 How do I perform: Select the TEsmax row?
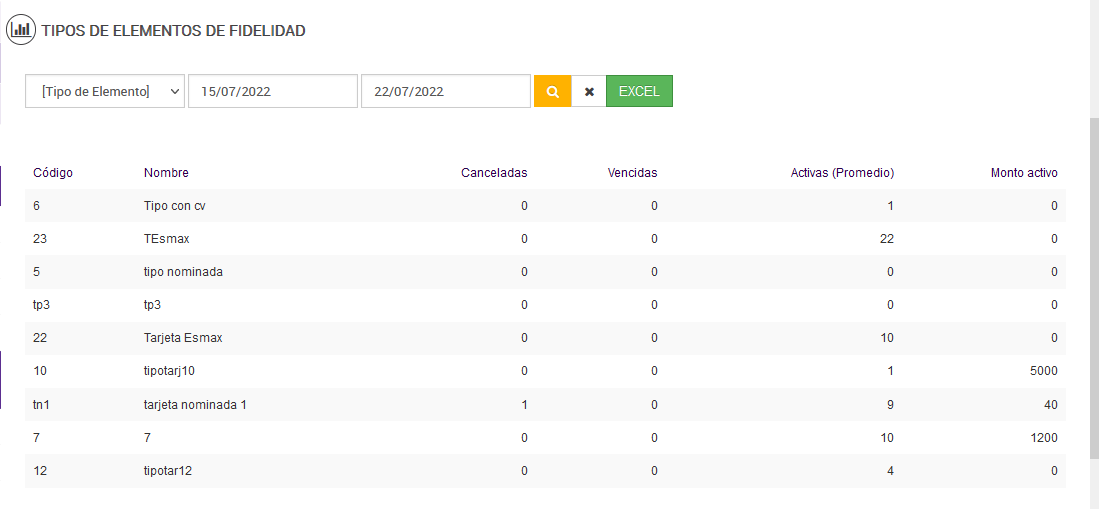[x=167, y=239]
